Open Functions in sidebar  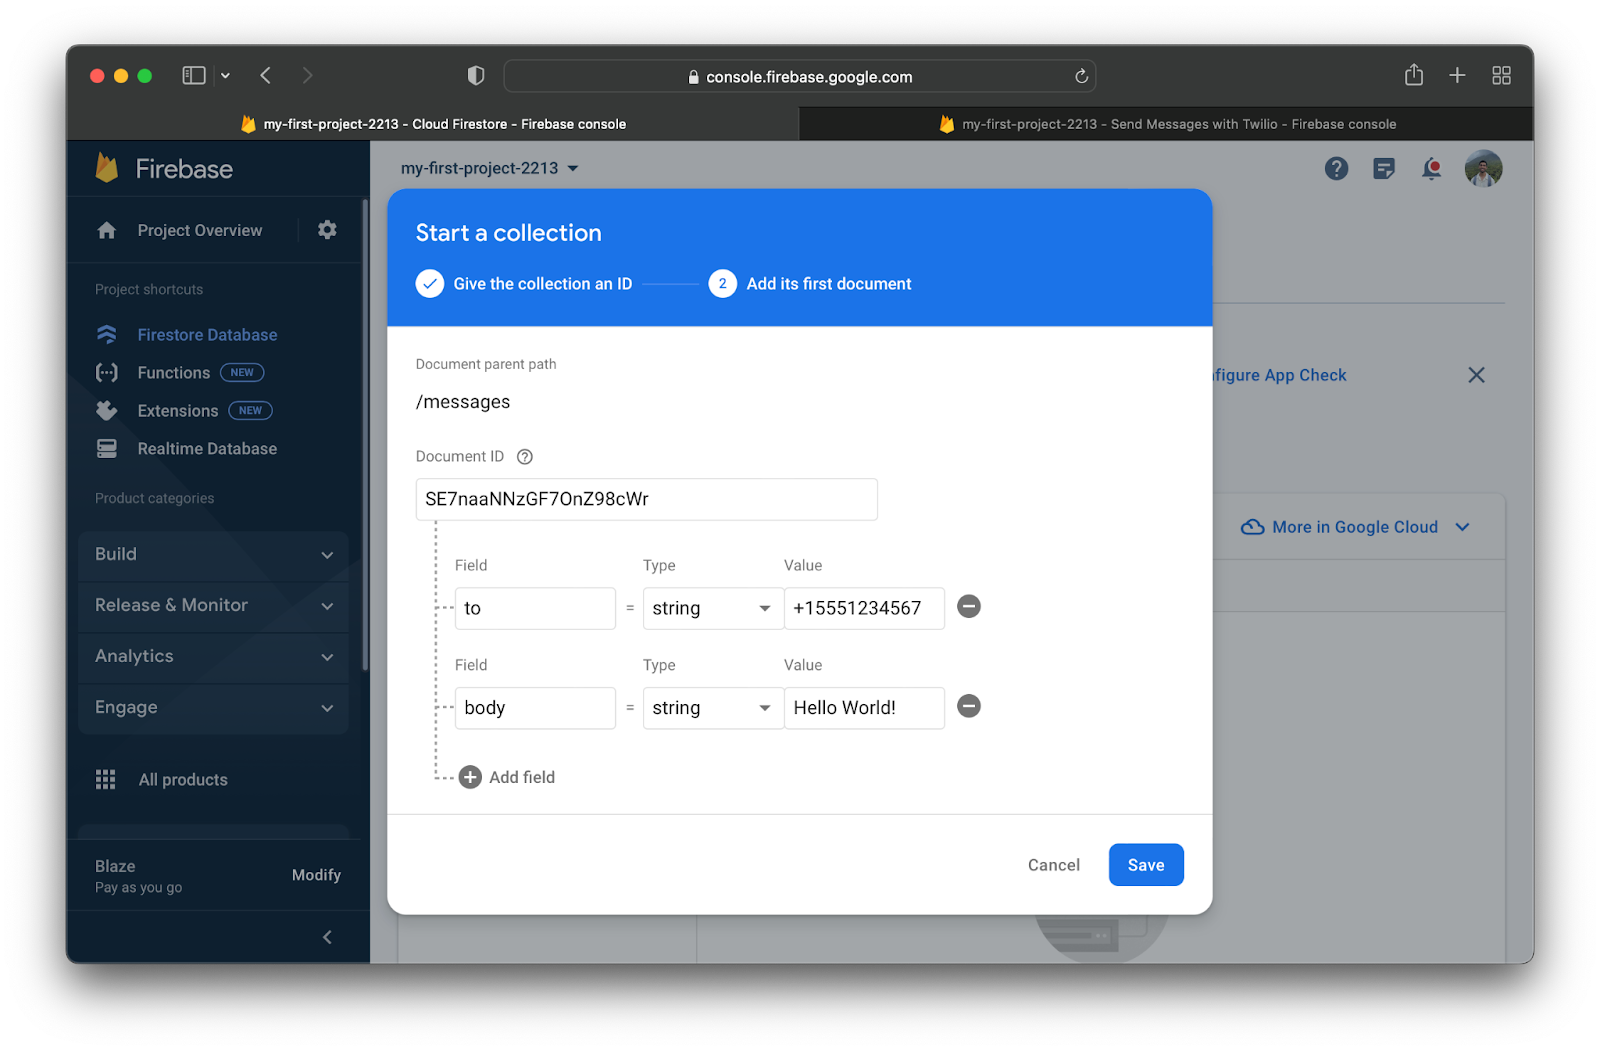(x=174, y=373)
